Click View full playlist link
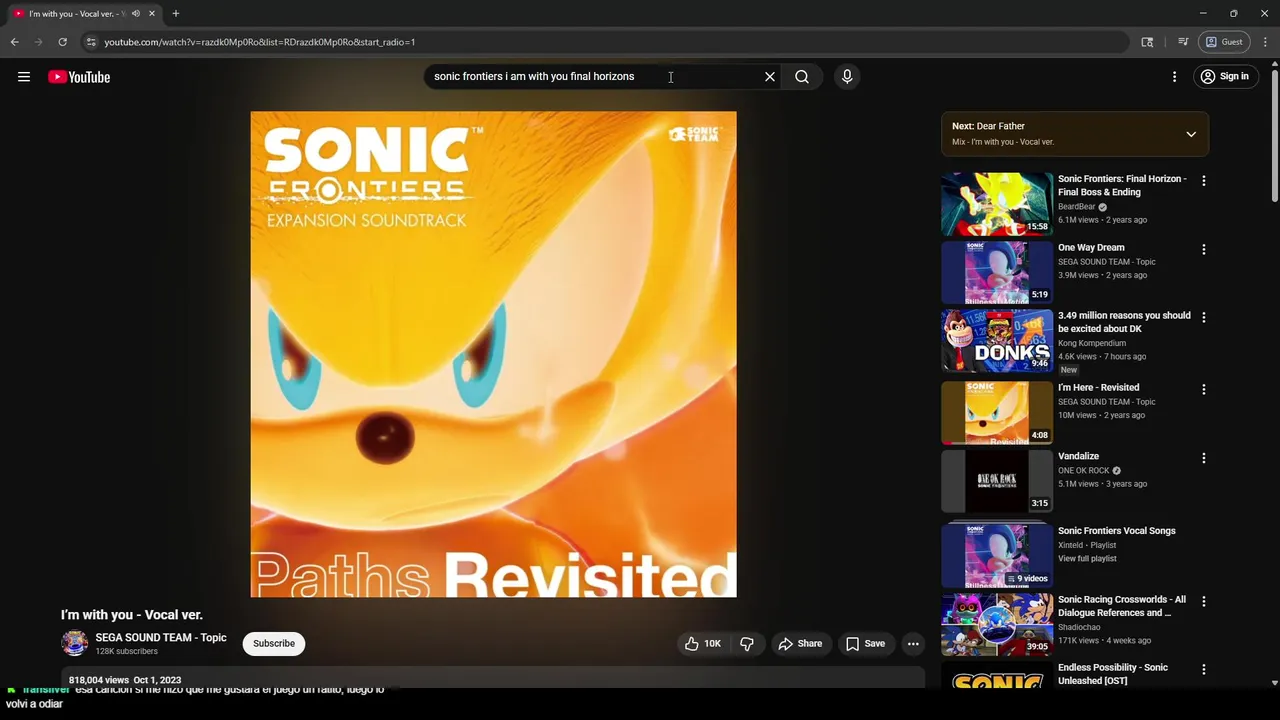Screen dimensions: 1280x720 pyautogui.click(x=1087, y=559)
